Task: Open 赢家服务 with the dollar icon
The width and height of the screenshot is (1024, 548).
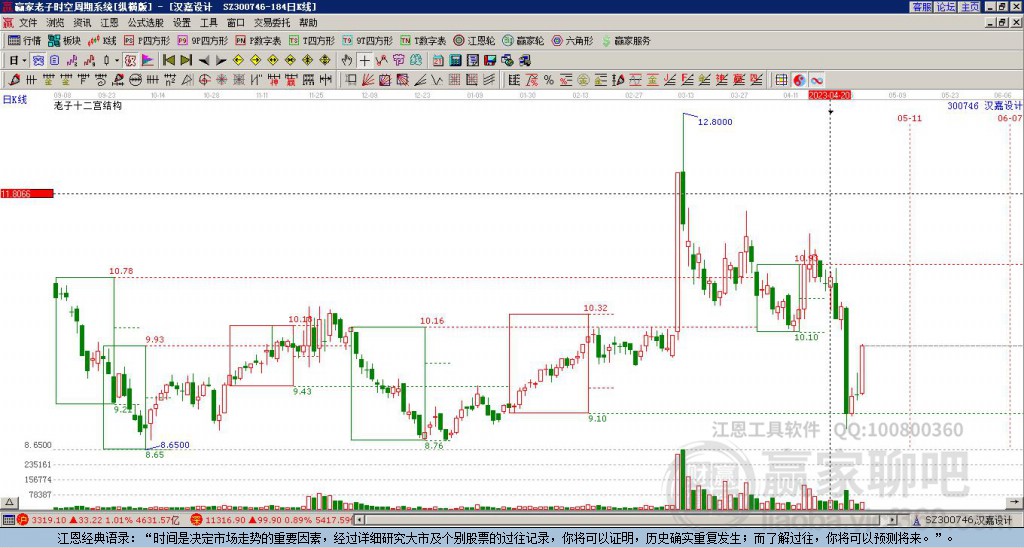Action: (626, 40)
